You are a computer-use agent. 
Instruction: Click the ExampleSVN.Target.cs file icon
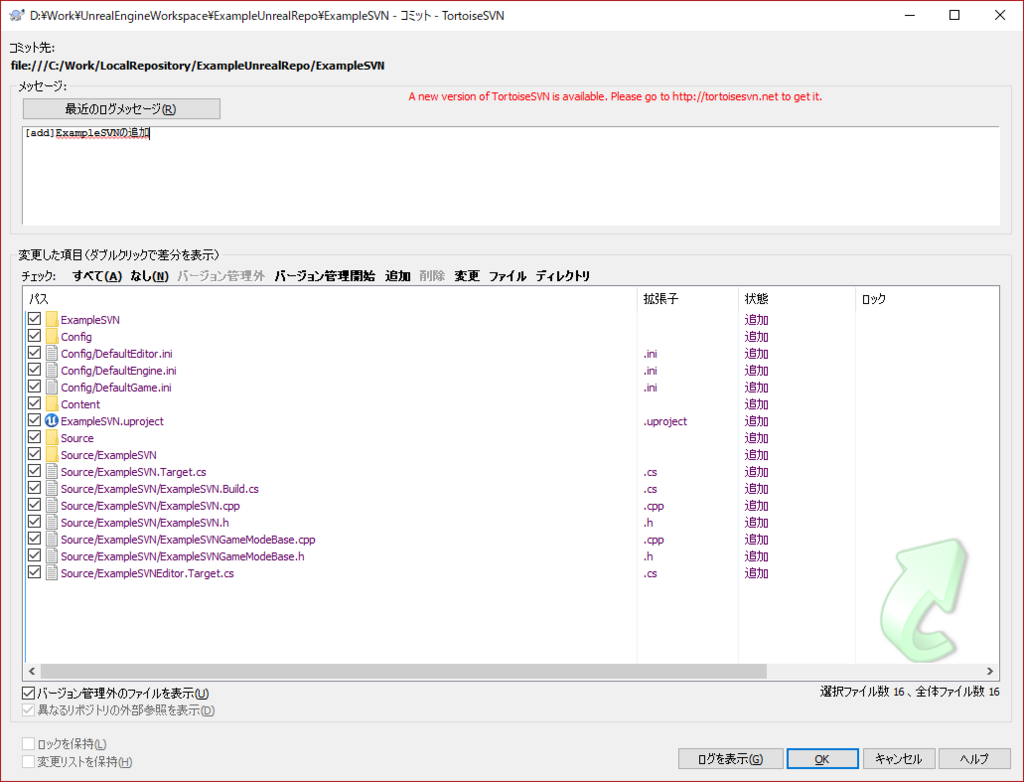(x=52, y=472)
